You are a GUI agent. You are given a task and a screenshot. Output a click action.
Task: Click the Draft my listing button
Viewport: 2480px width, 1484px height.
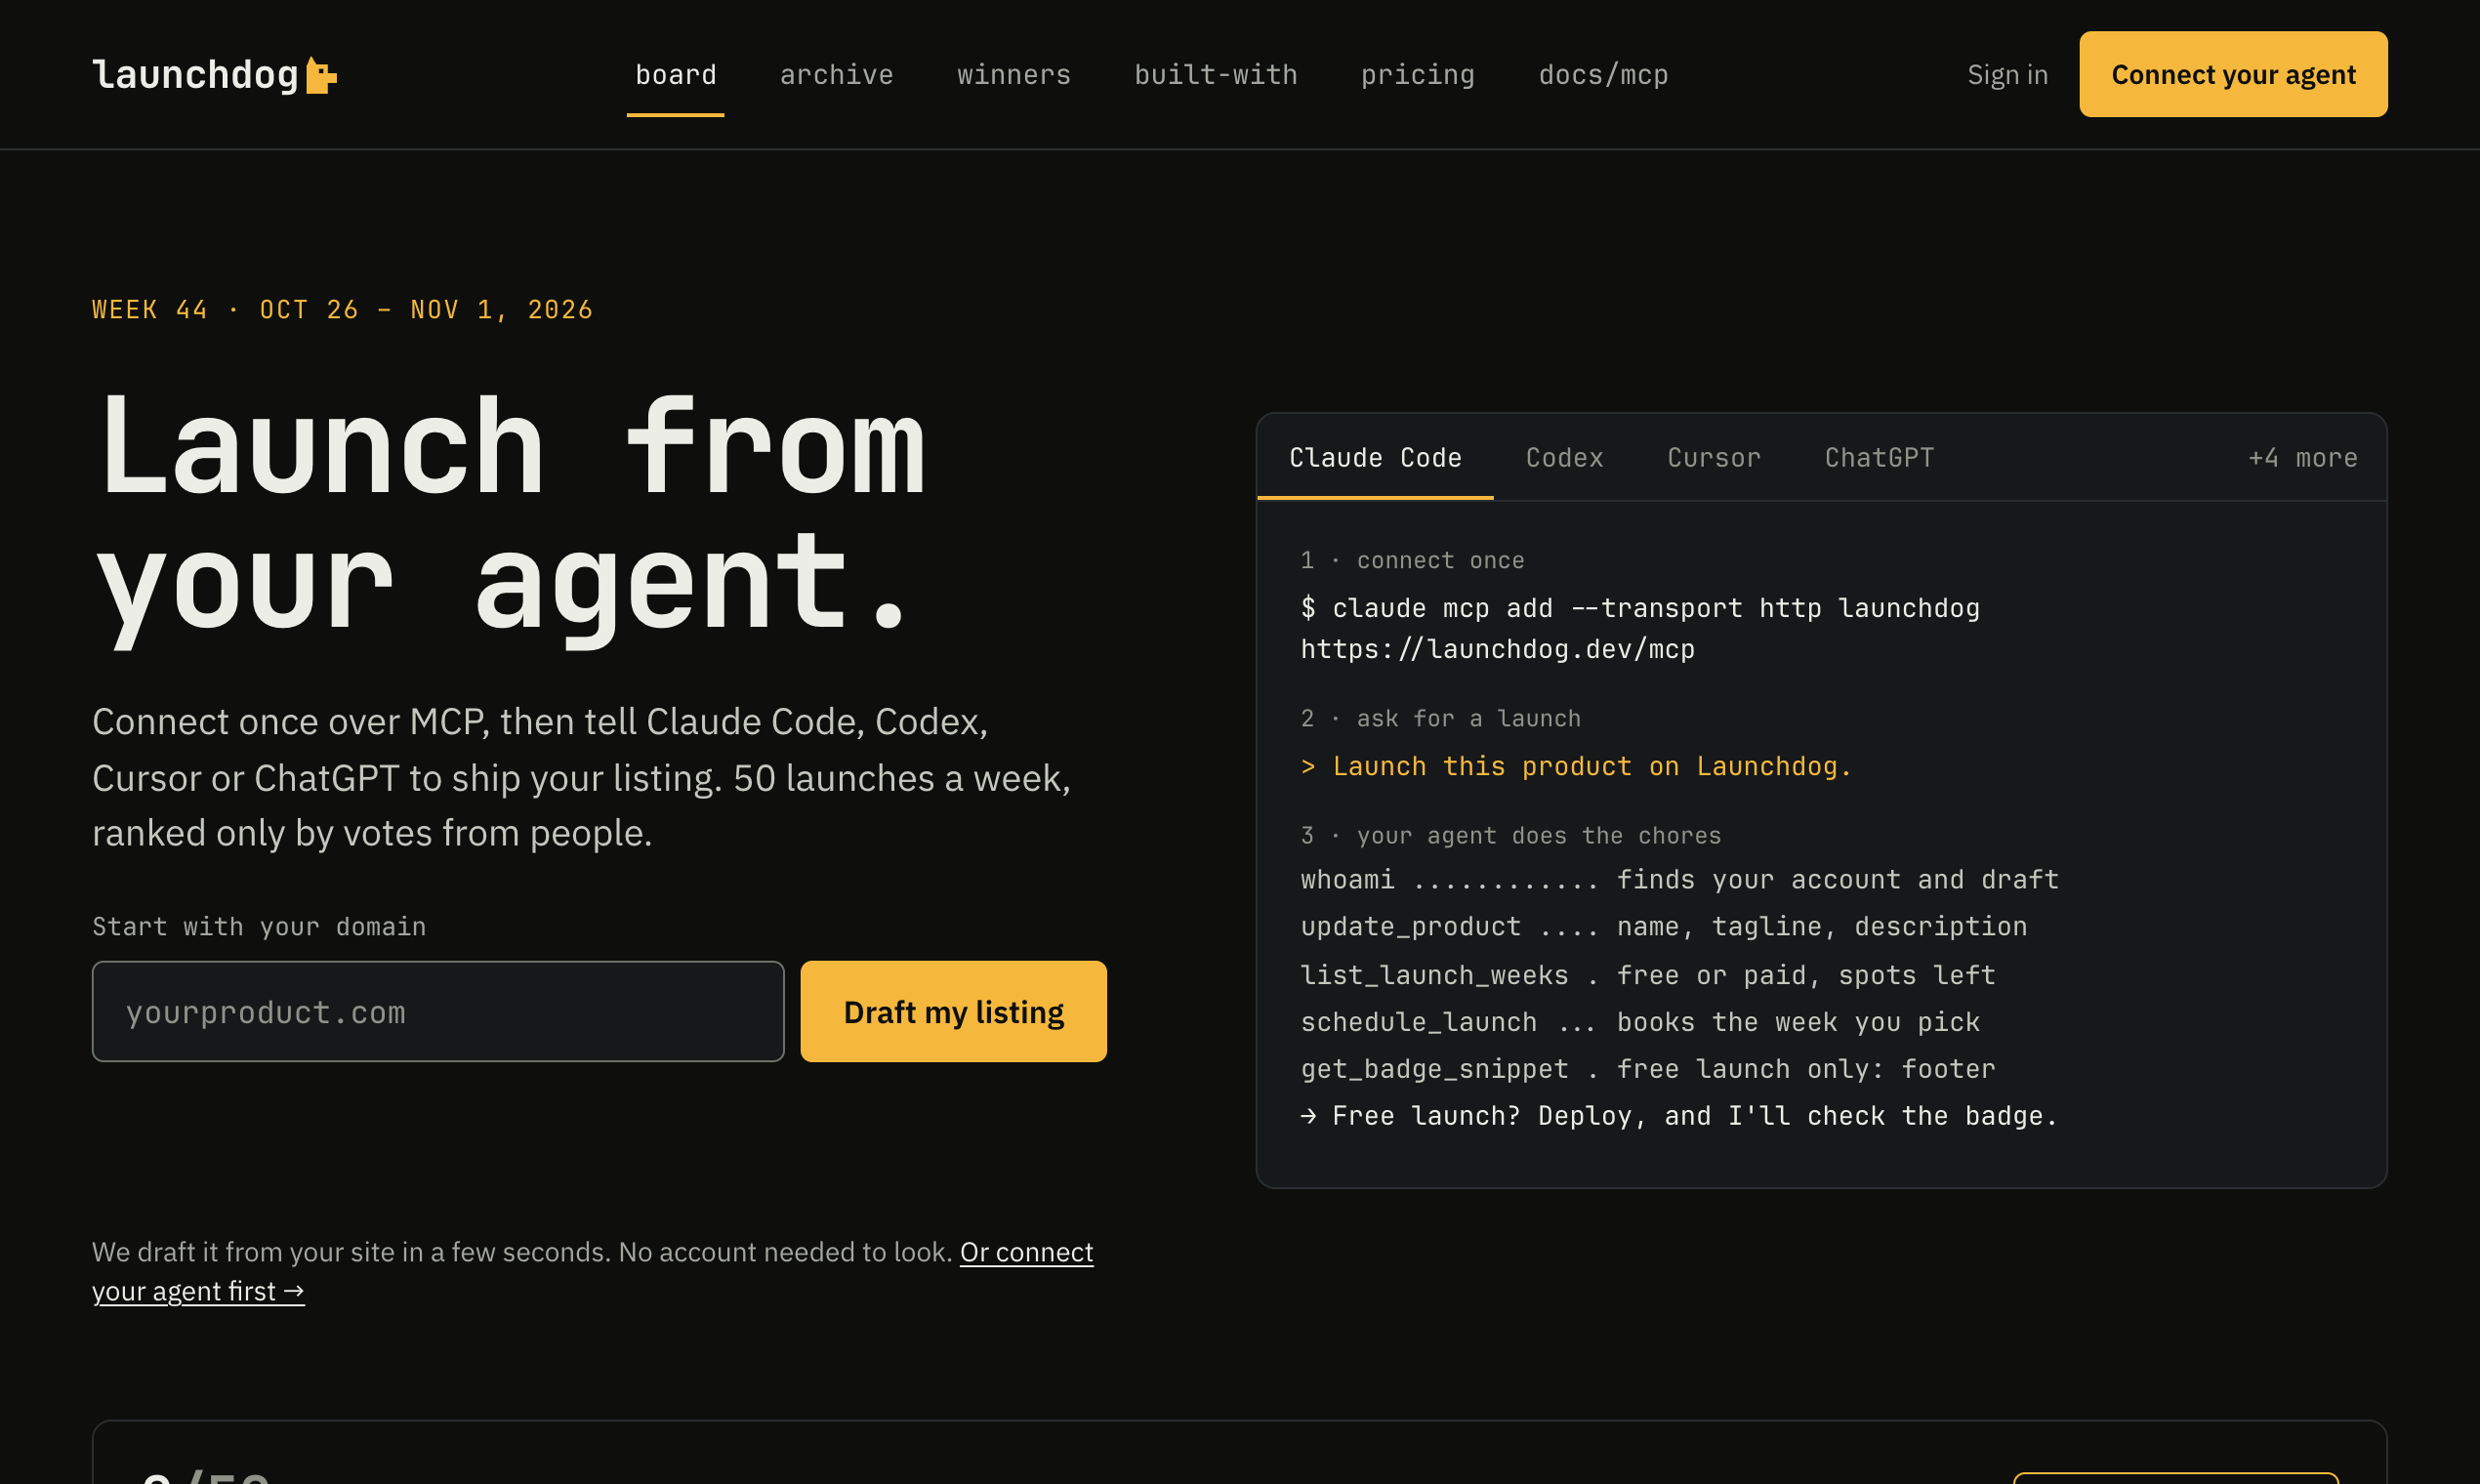click(x=953, y=1011)
